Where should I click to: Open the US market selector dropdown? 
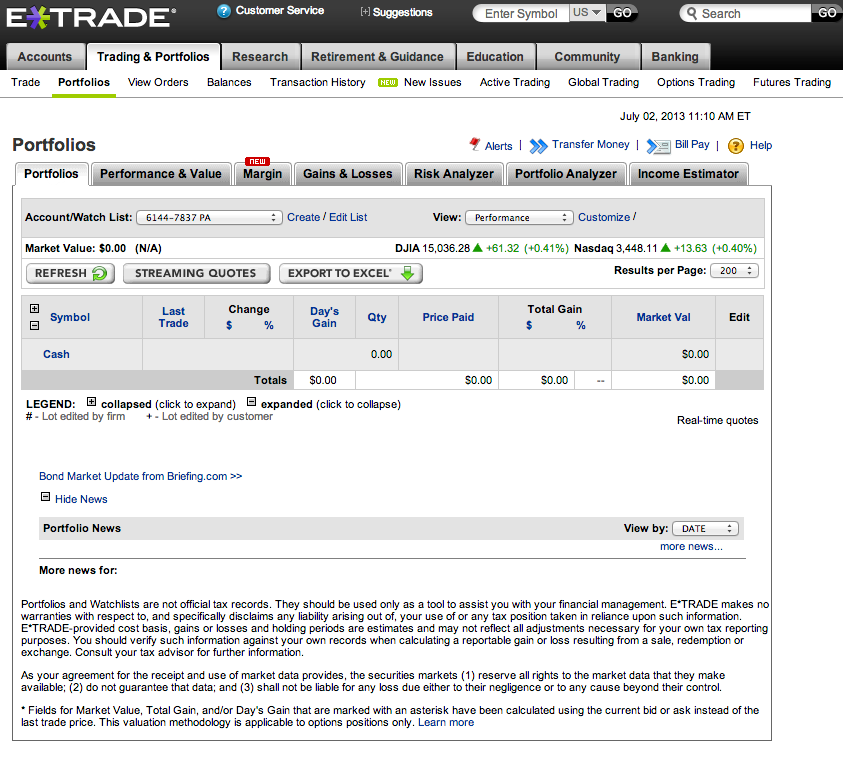point(587,13)
